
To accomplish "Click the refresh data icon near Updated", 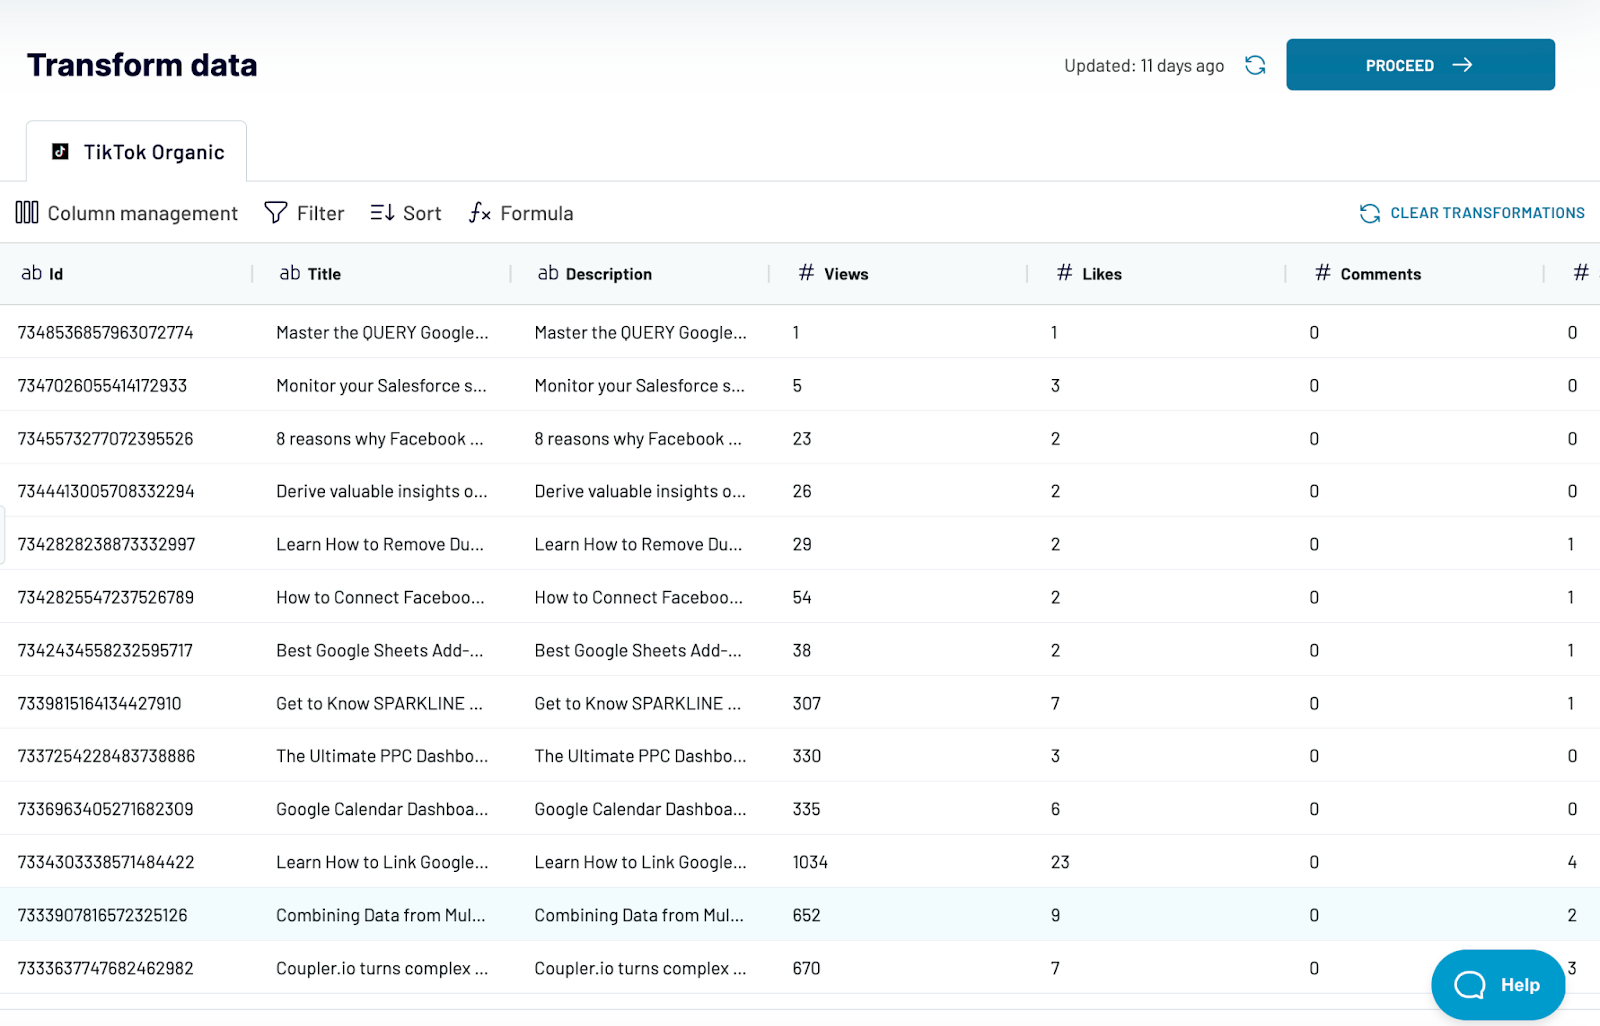I will tap(1255, 65).
